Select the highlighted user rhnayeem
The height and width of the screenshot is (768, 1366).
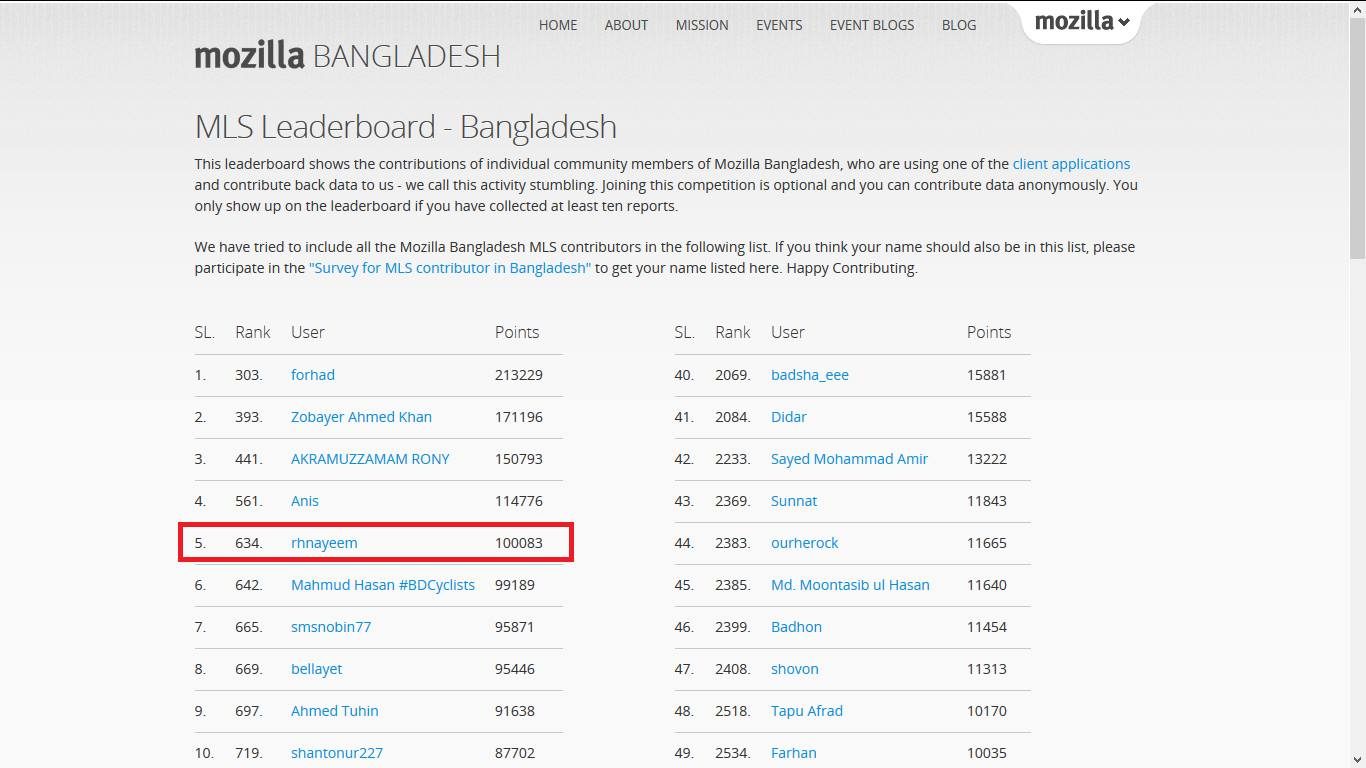tap(324, 543)
